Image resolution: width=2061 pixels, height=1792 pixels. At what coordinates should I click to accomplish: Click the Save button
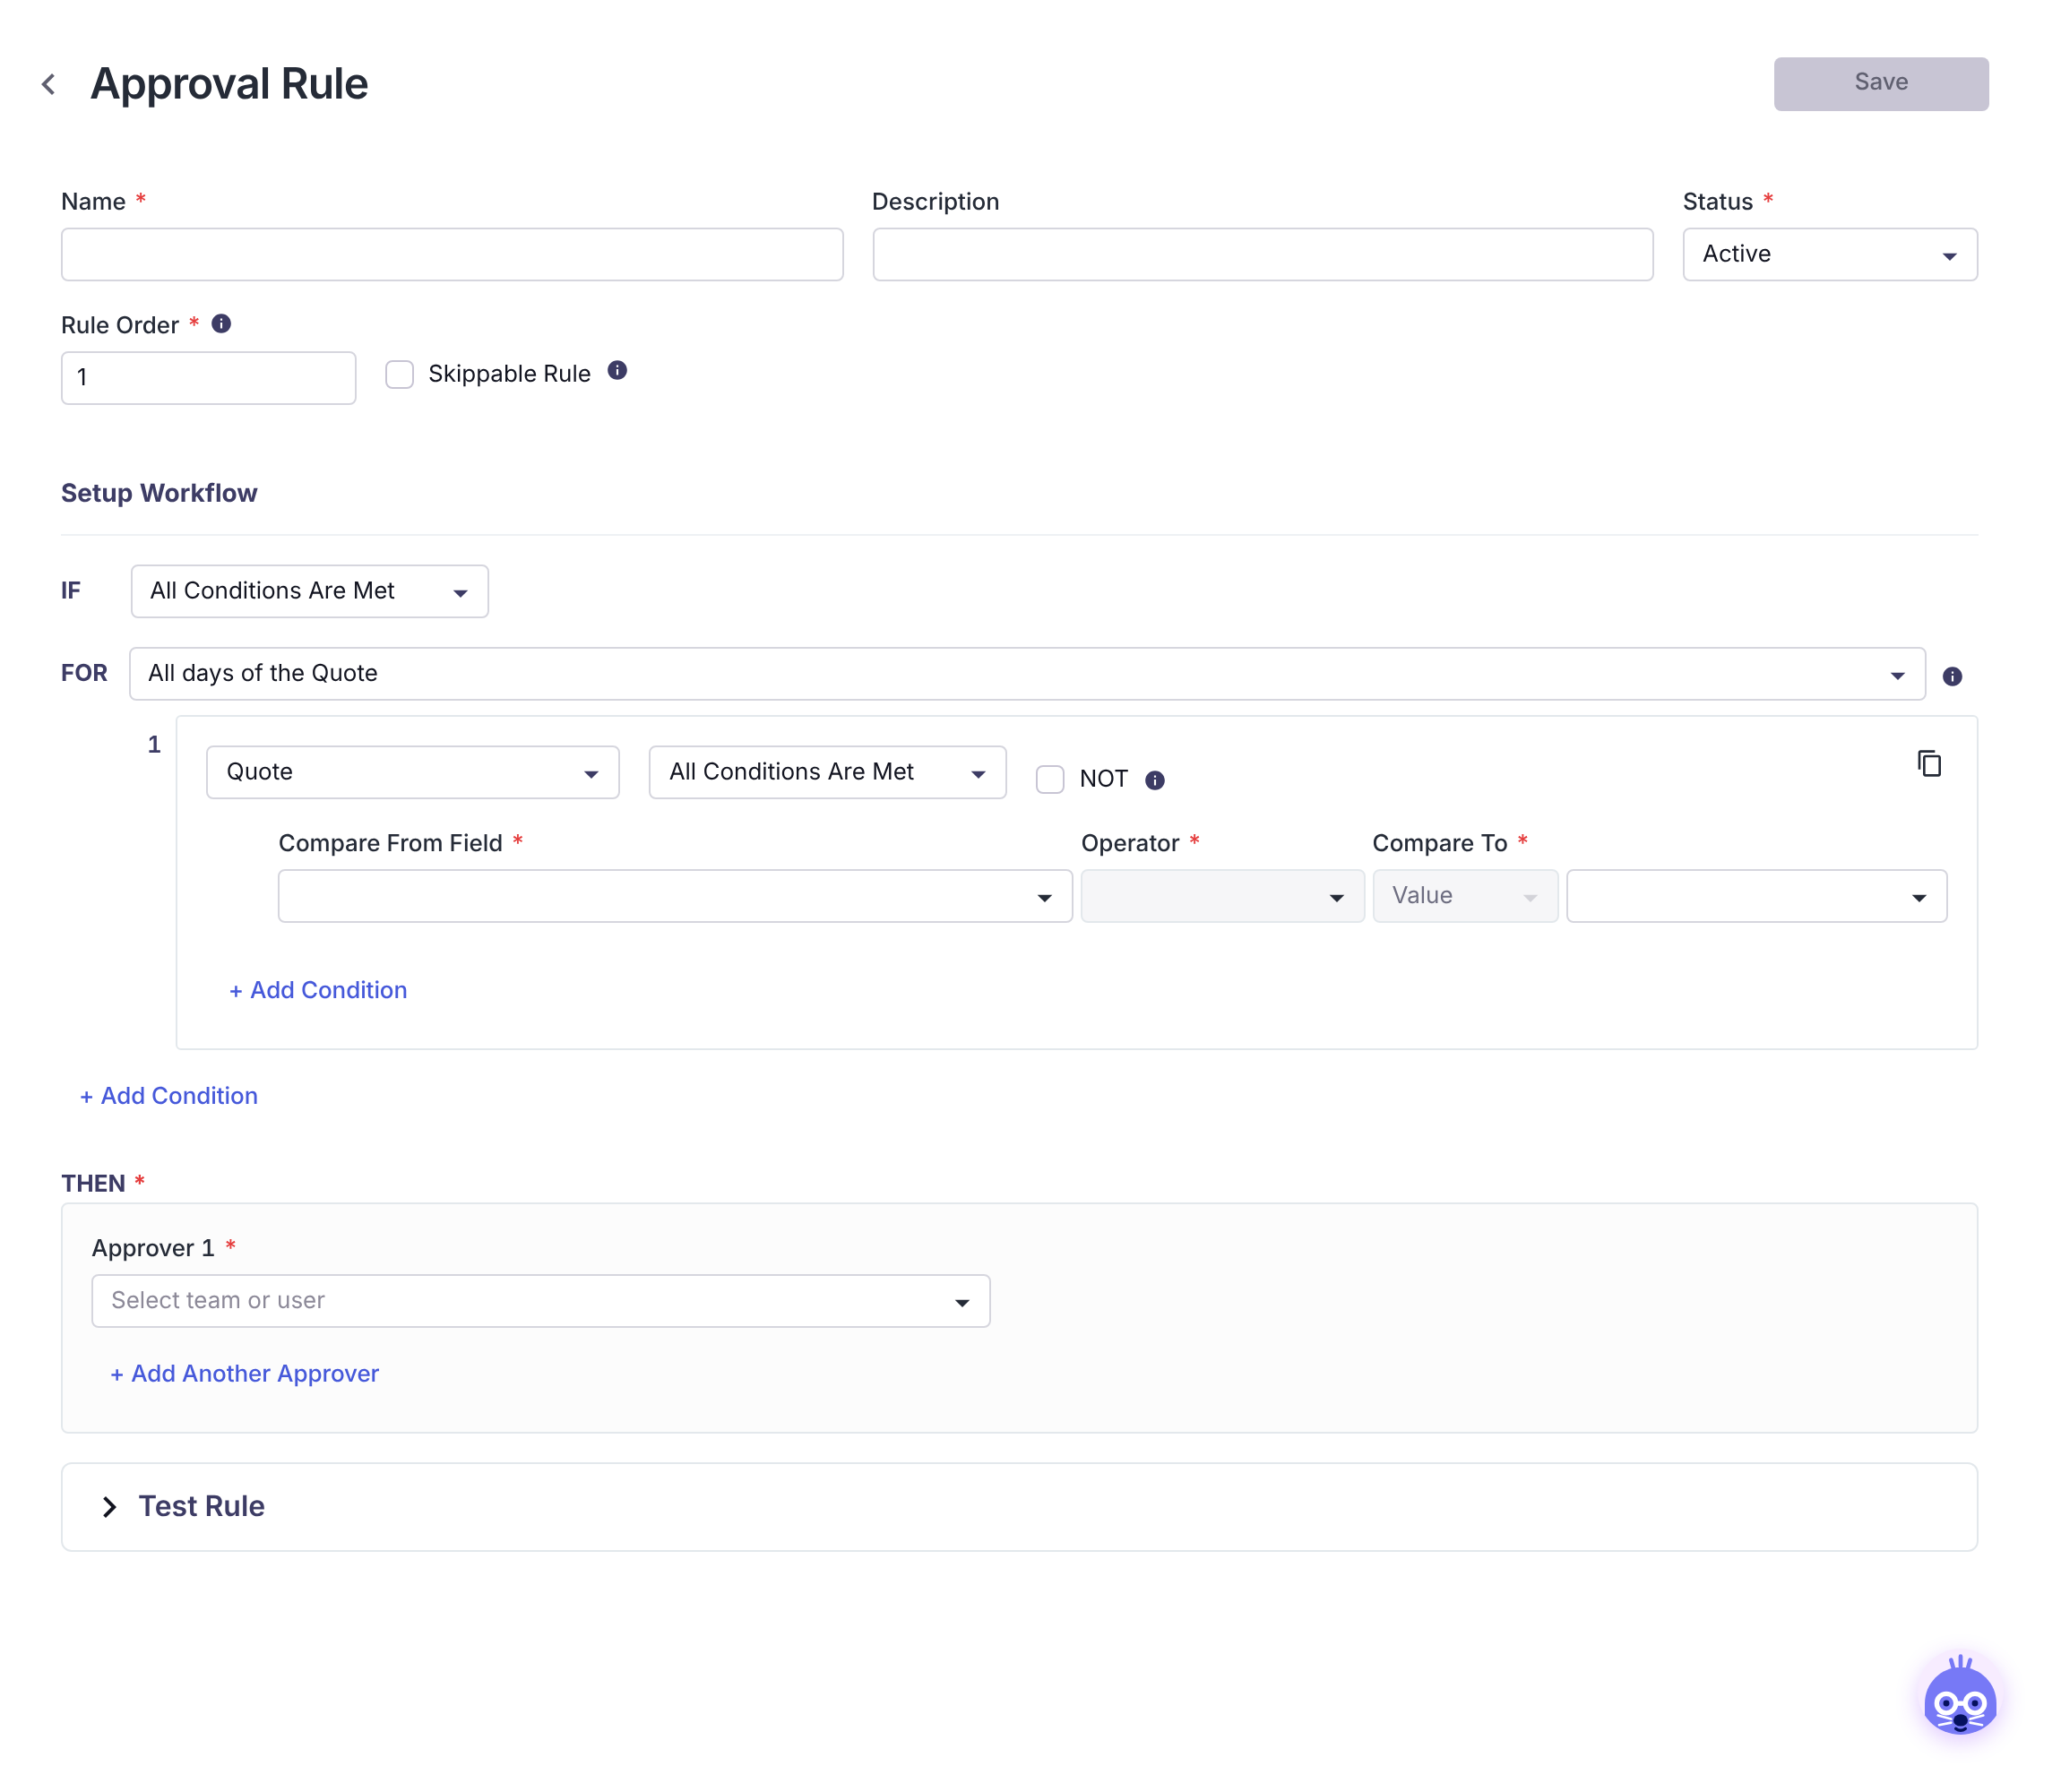pos(1881,84)
